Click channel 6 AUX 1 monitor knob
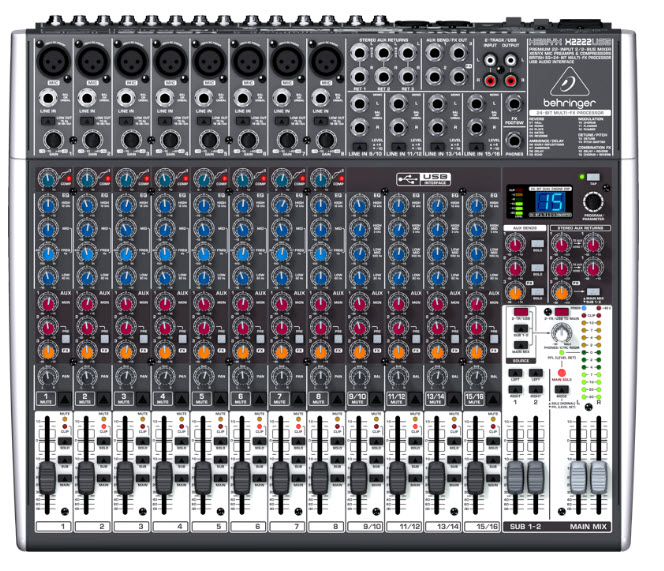 243,303
